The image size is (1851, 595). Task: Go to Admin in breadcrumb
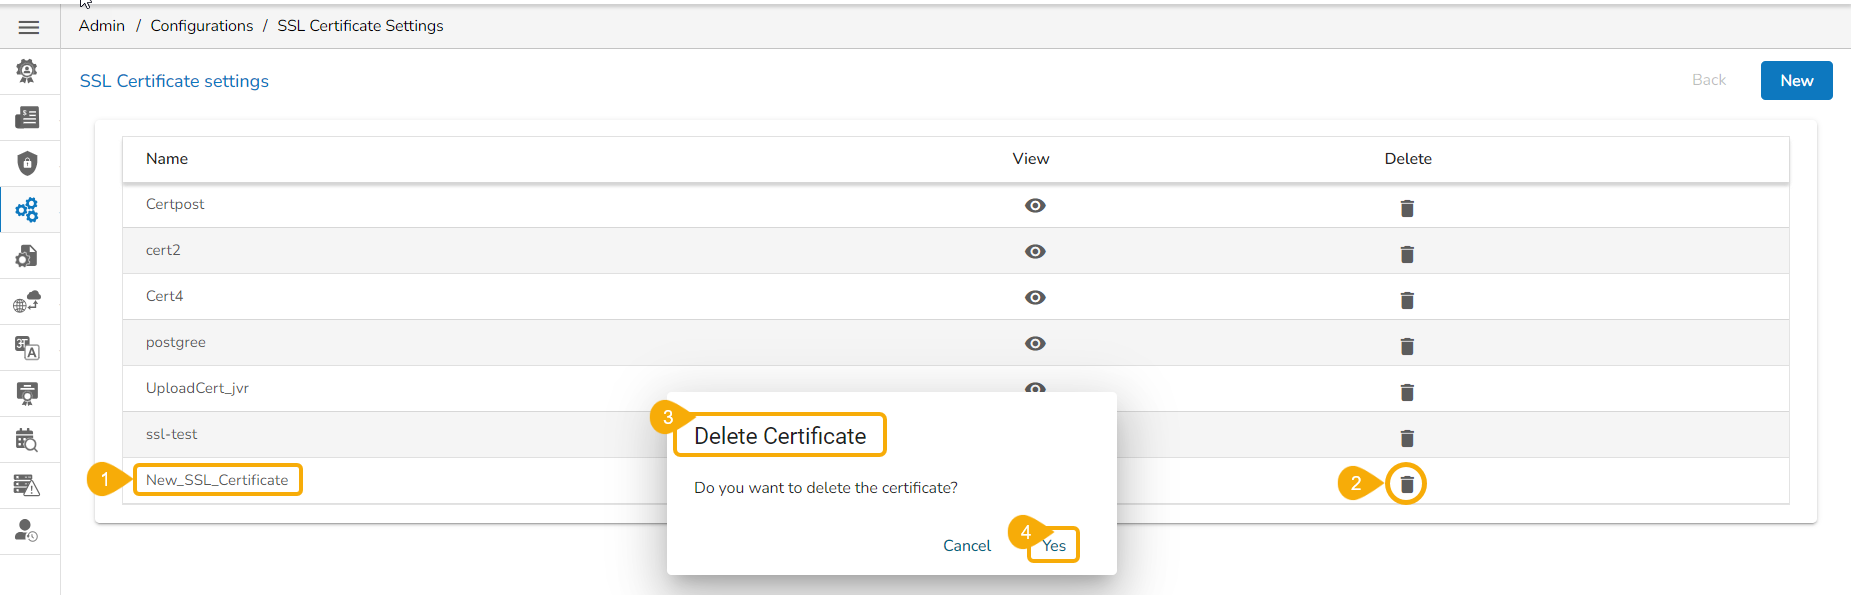102,26
